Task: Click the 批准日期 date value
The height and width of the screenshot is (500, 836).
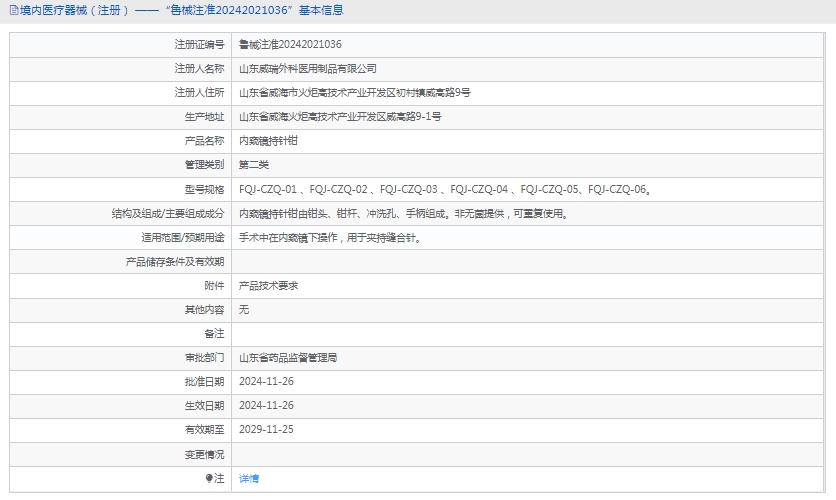Action: click(x=266, y=381)
